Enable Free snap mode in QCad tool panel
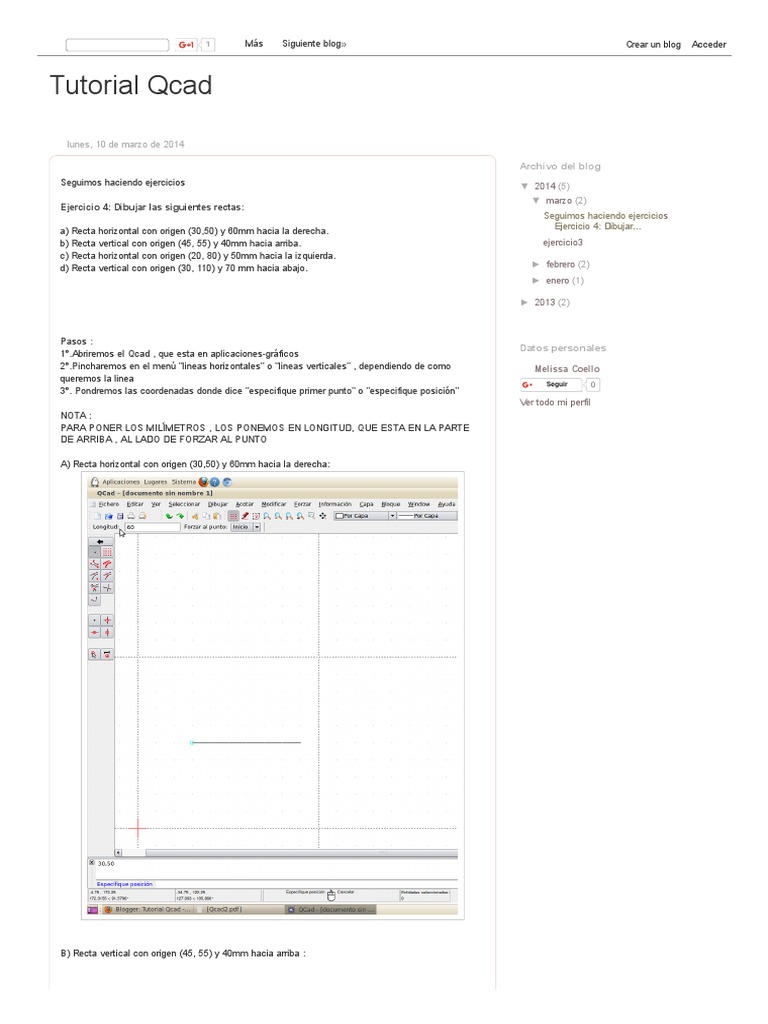Image resolution: width=768 pixels, height=1024 pixels. coord(95,552)
